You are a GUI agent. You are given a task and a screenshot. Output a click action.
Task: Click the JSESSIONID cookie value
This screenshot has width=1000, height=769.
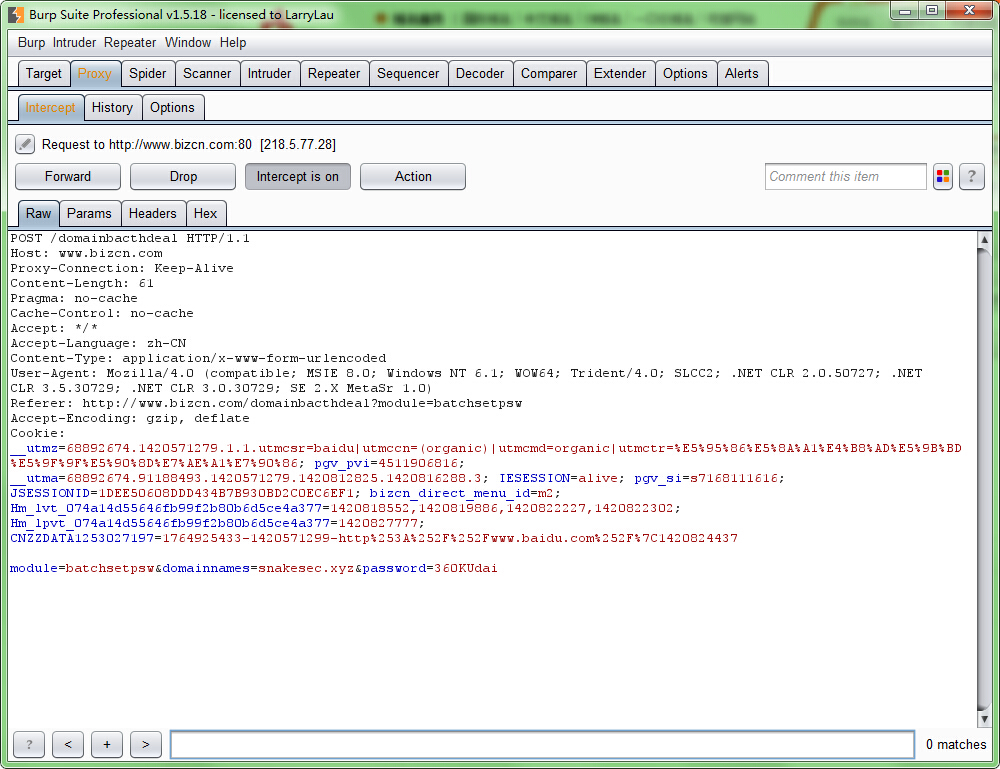(x=226, y=493)
